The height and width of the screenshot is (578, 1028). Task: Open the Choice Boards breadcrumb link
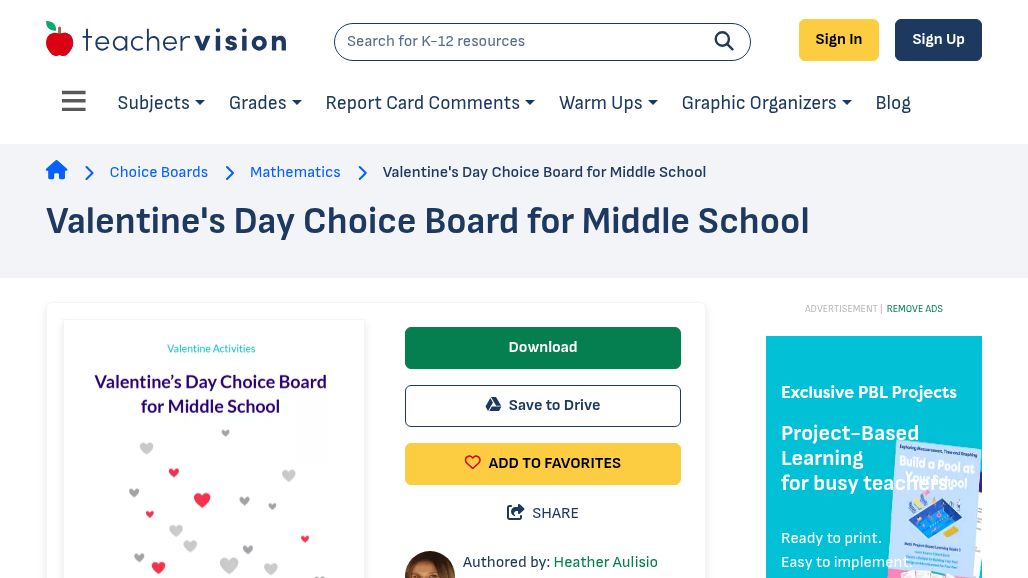[x=159, y=172]
